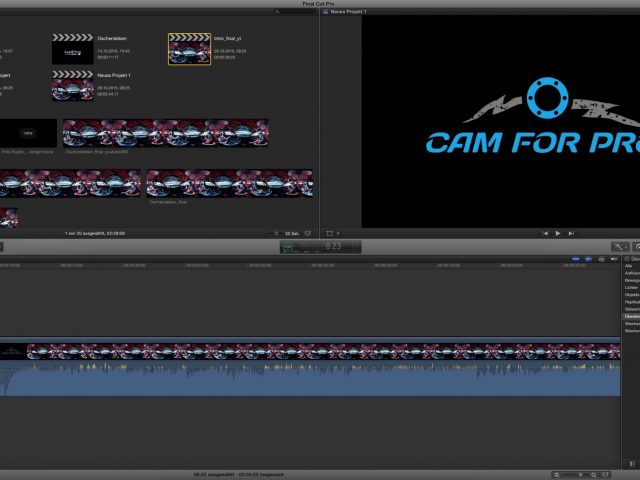Screen dimensions: 640x480
Task: Click the '1 von 20 ausgewählt' status text
Action: click(95, 233)
